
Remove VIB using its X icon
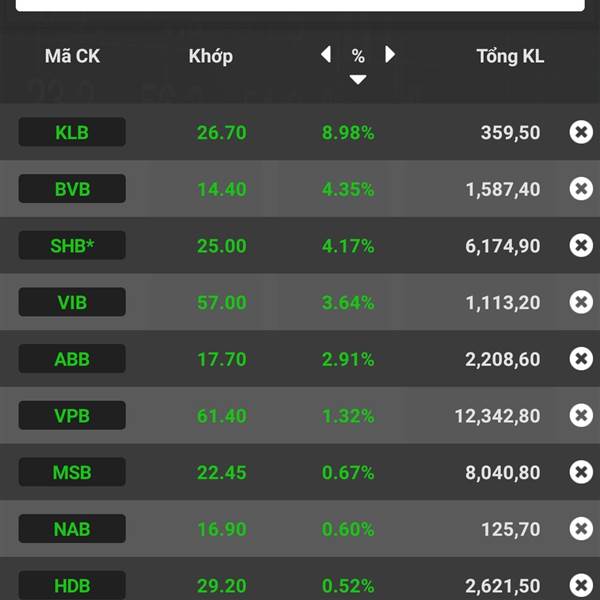(x=581, y=302)
